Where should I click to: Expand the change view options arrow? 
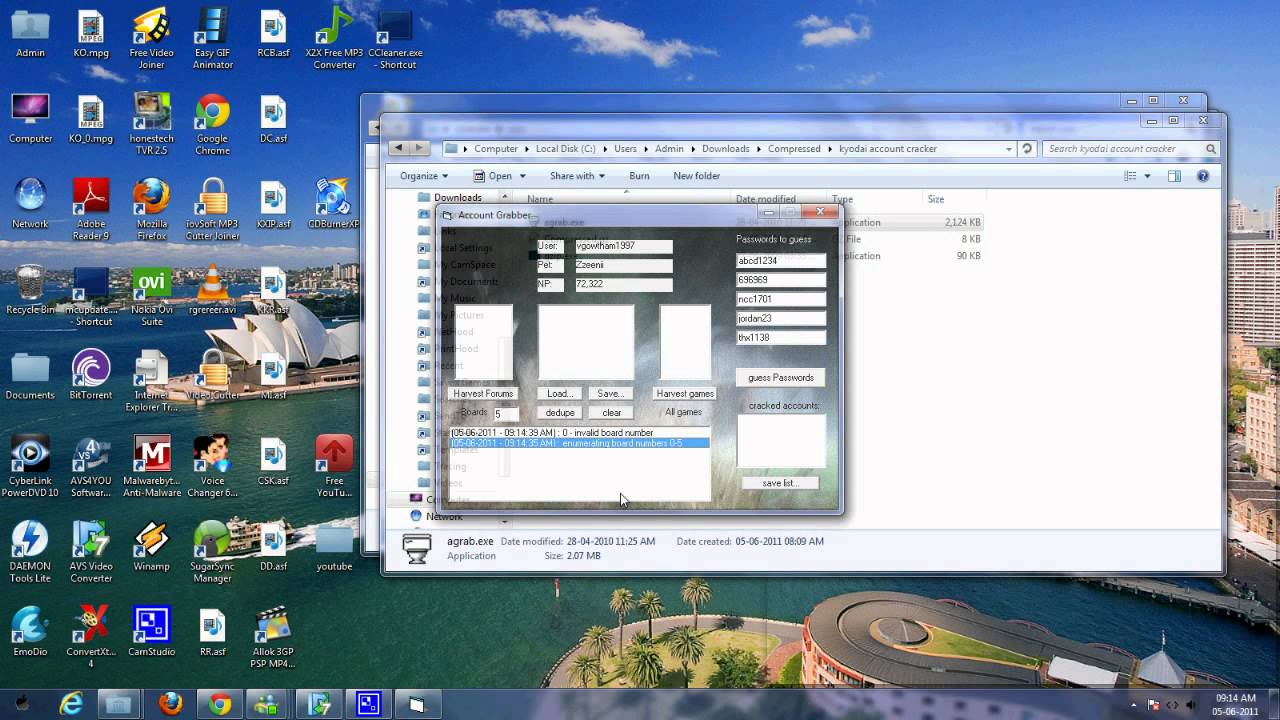tap(1147, 176)
